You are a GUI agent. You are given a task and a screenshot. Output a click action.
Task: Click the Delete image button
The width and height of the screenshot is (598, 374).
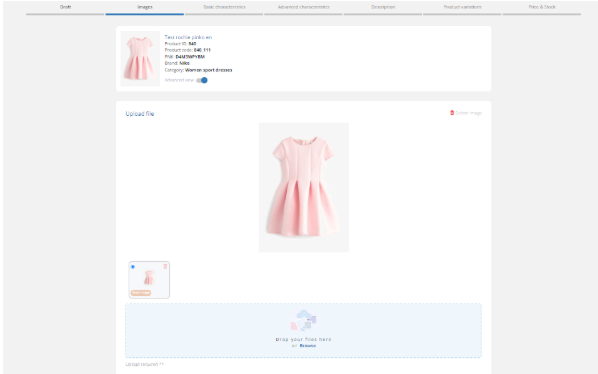coord(466,113)
